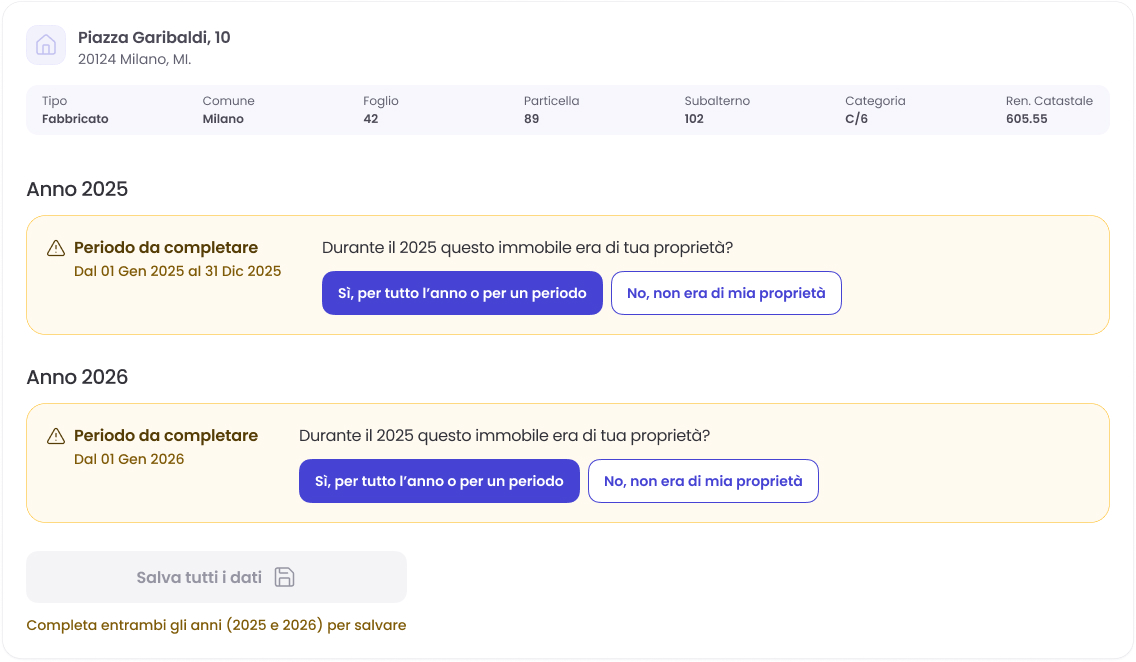Click the "Salva tutti i dati" label
This screenshot has width=1136, height=662.
(199, 577)
